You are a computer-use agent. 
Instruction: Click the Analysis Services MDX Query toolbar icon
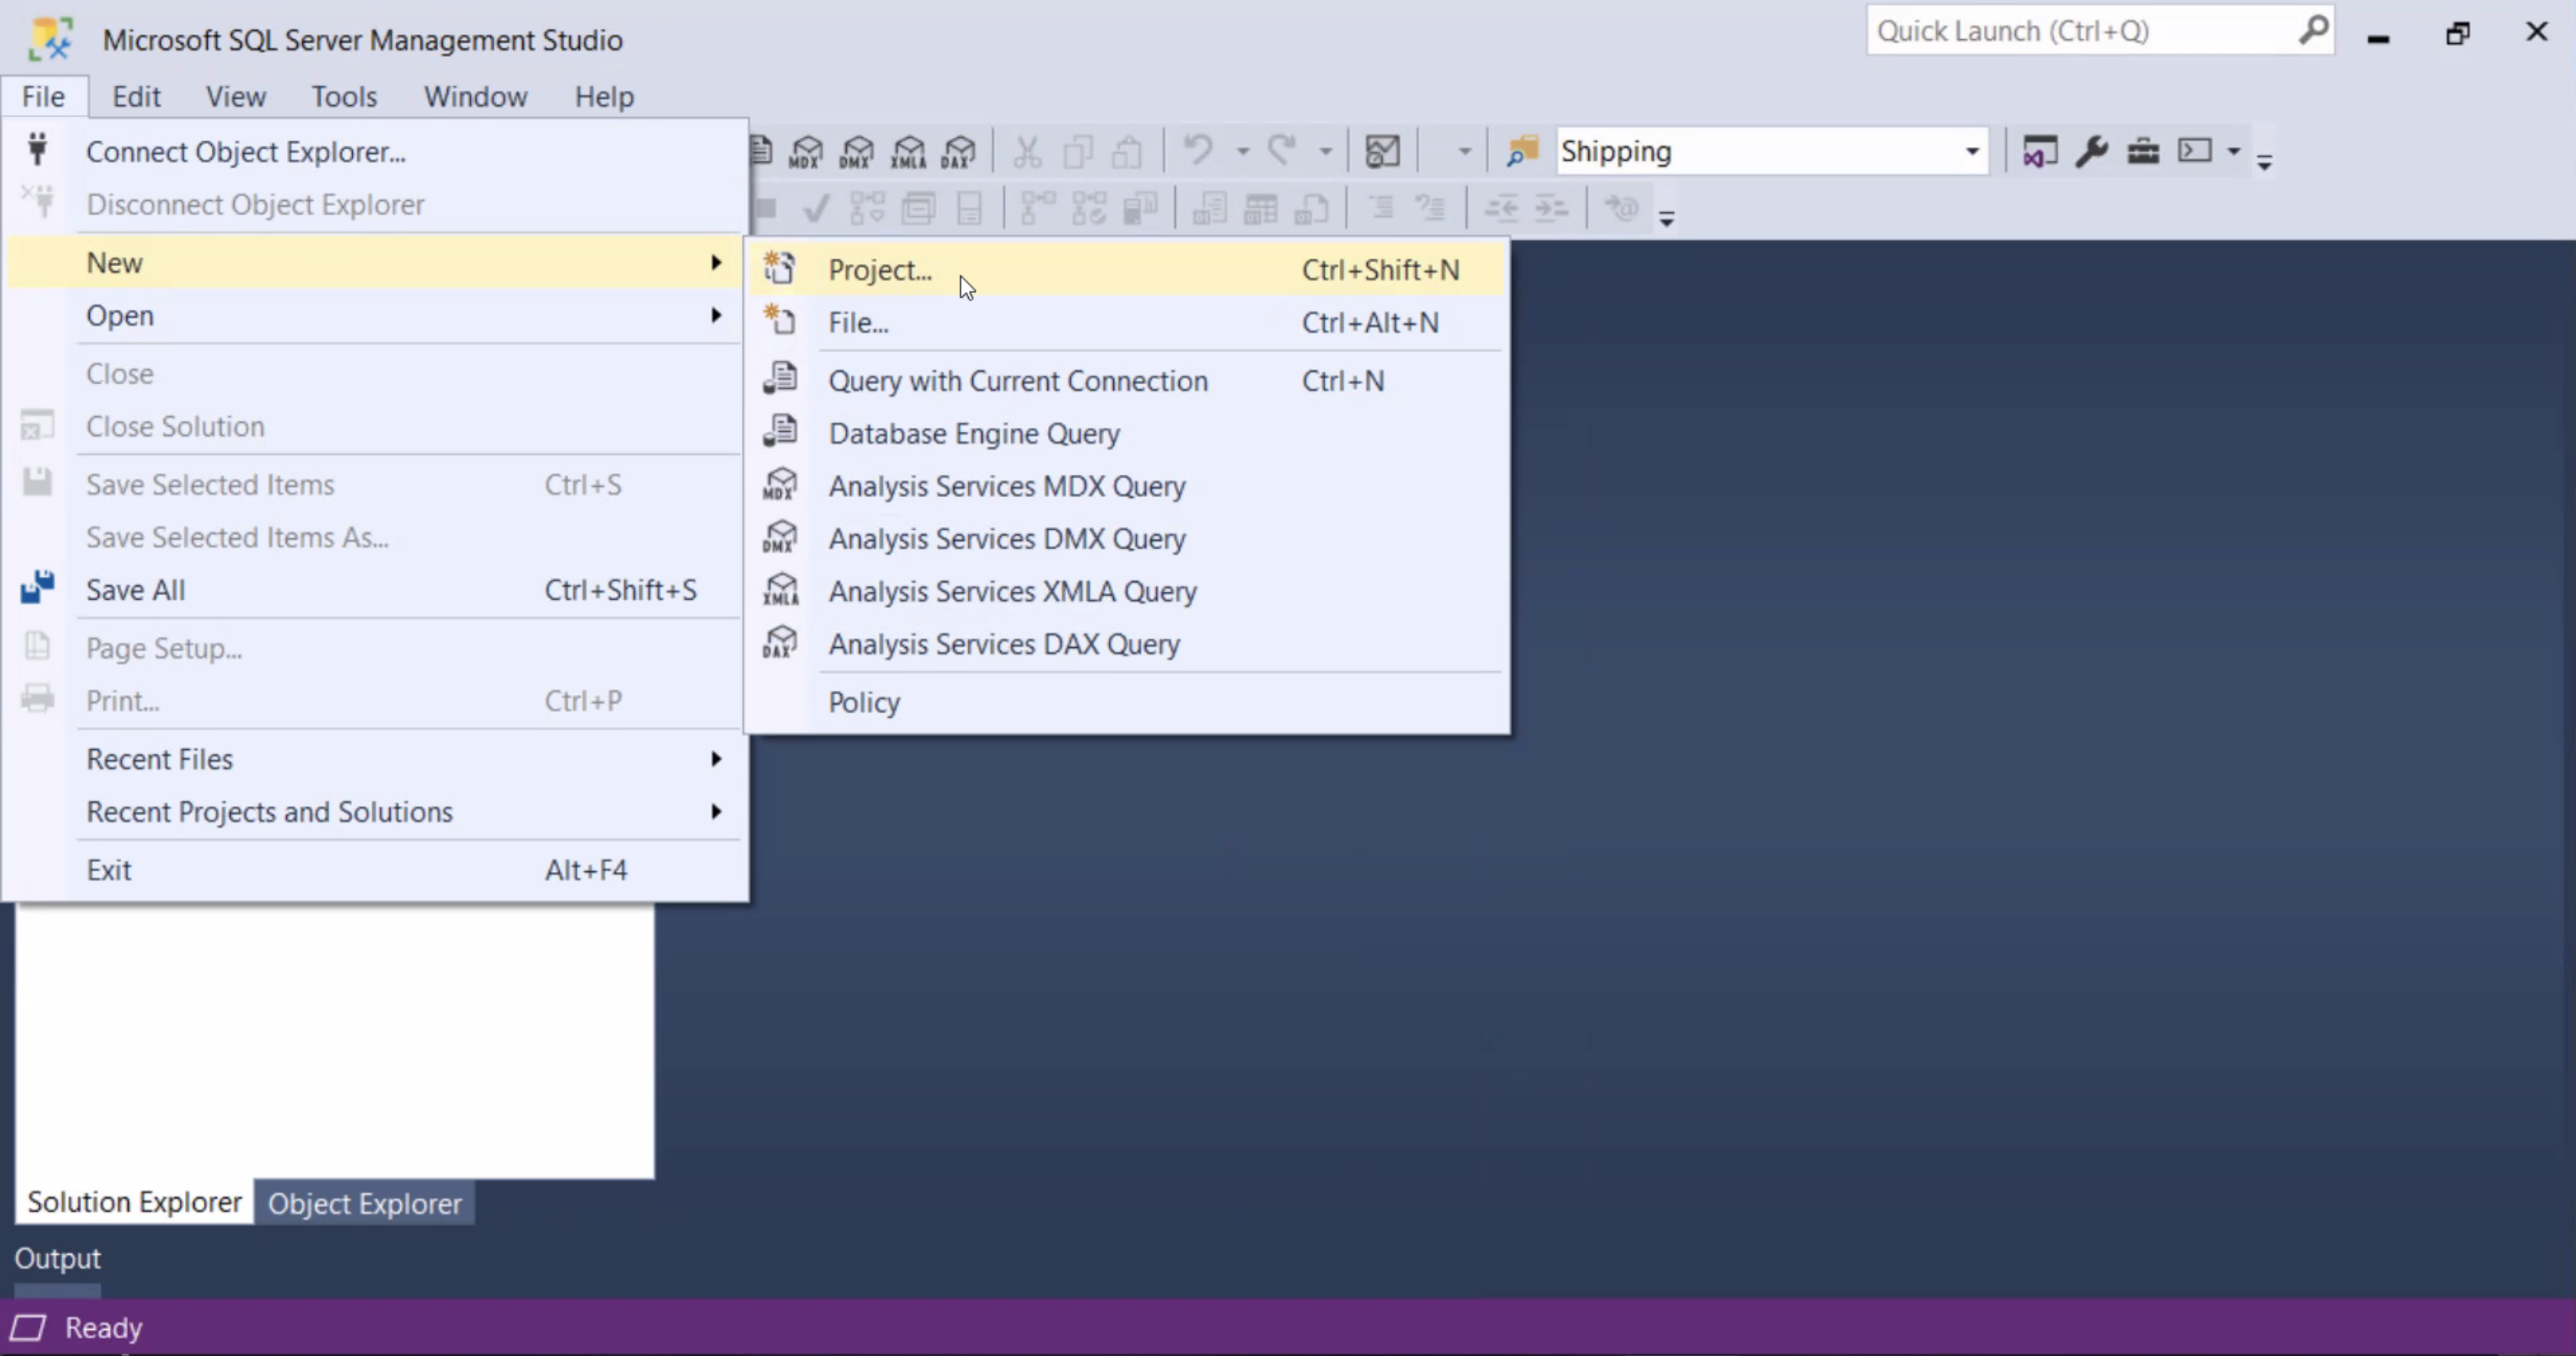(806, 152)
